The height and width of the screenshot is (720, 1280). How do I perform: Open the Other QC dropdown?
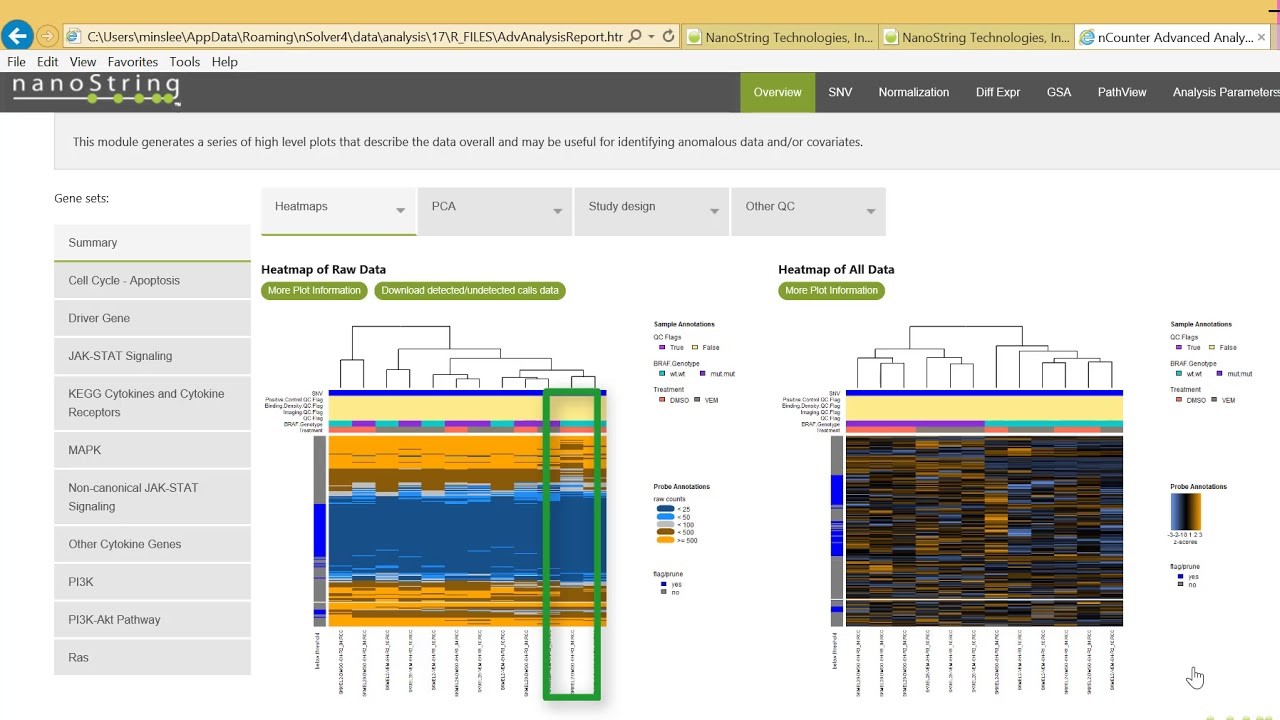pos(808,212)
